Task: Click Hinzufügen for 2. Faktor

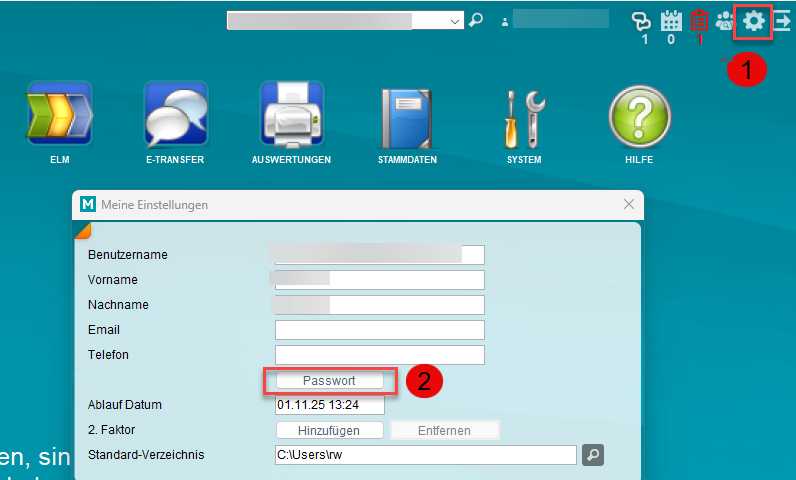Action: tap(330, 430)
